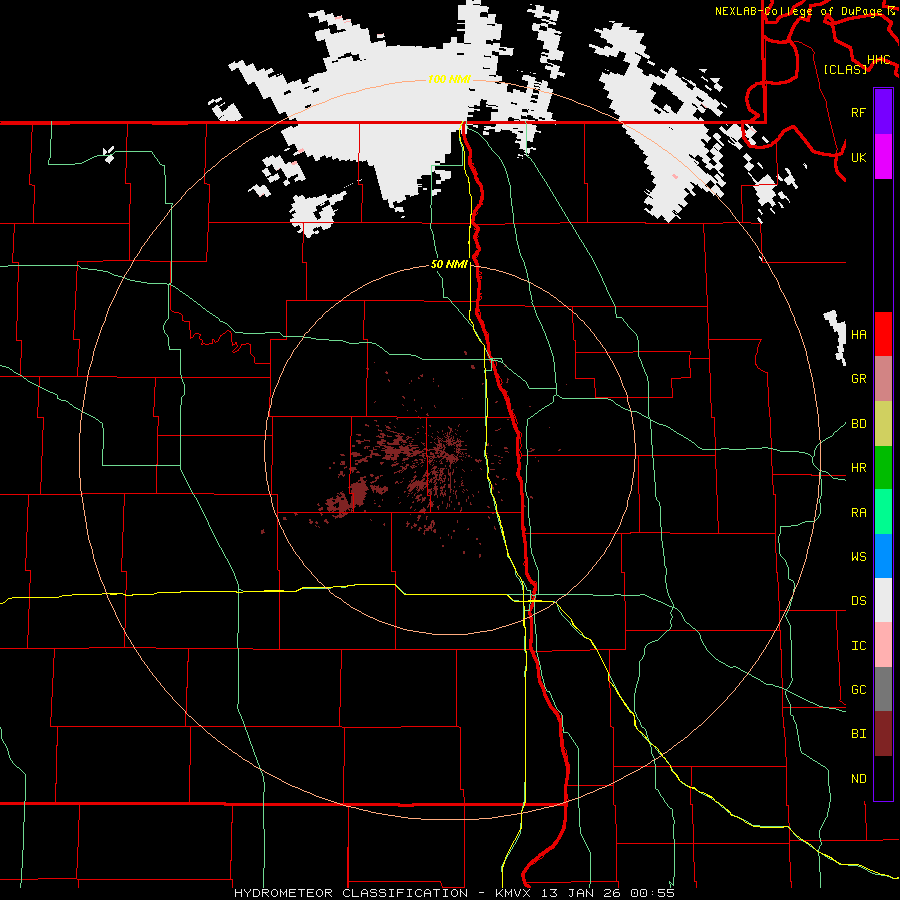900x900 pixels.
Task: Click the '00:55' timestamp
Action: (x=652, y=893)
